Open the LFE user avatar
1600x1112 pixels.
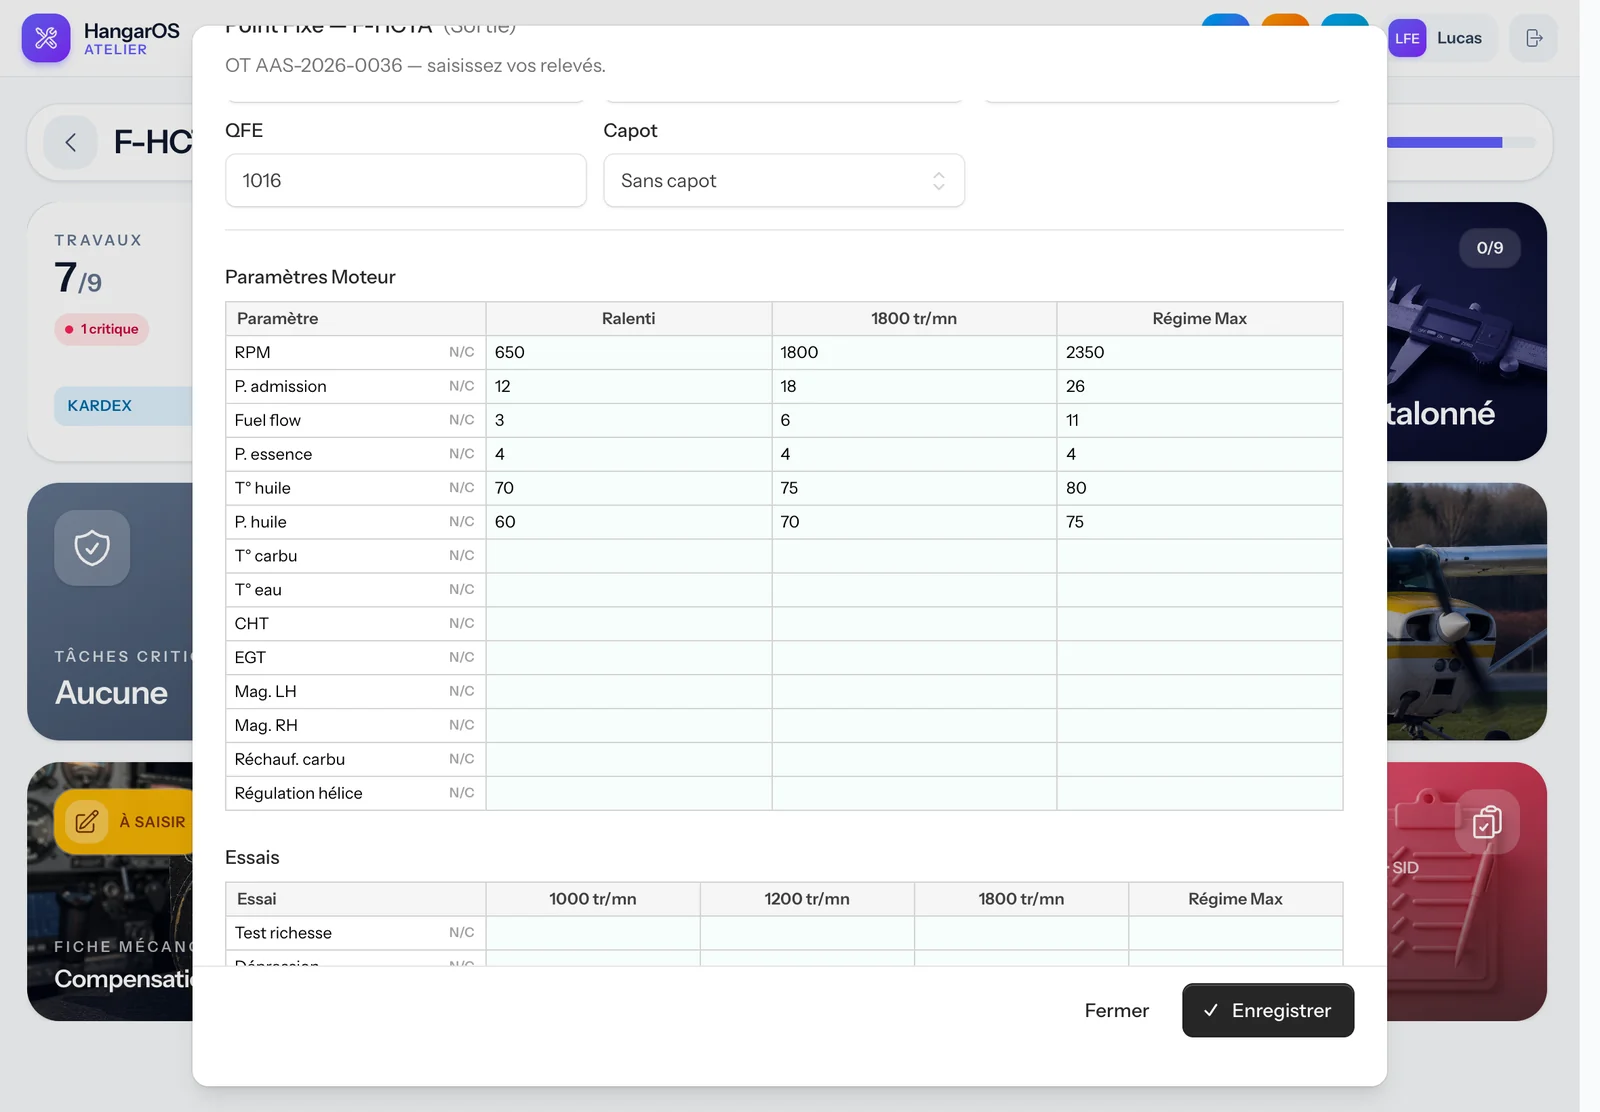coord(1407,38)
